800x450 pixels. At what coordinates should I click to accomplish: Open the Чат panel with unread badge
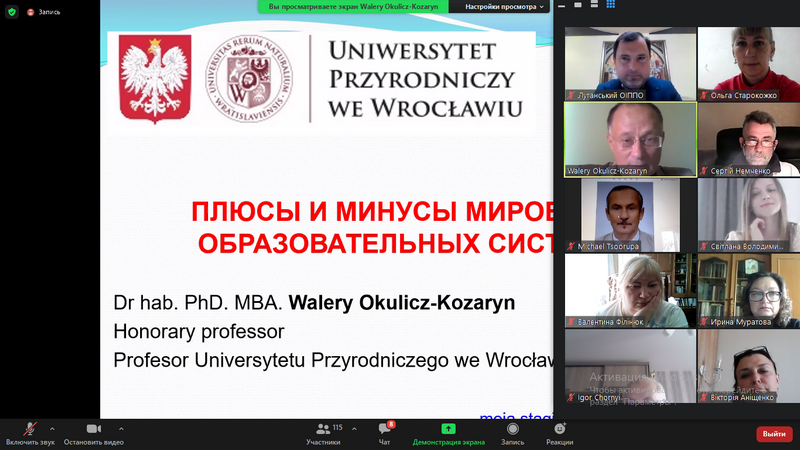[385, 434]
